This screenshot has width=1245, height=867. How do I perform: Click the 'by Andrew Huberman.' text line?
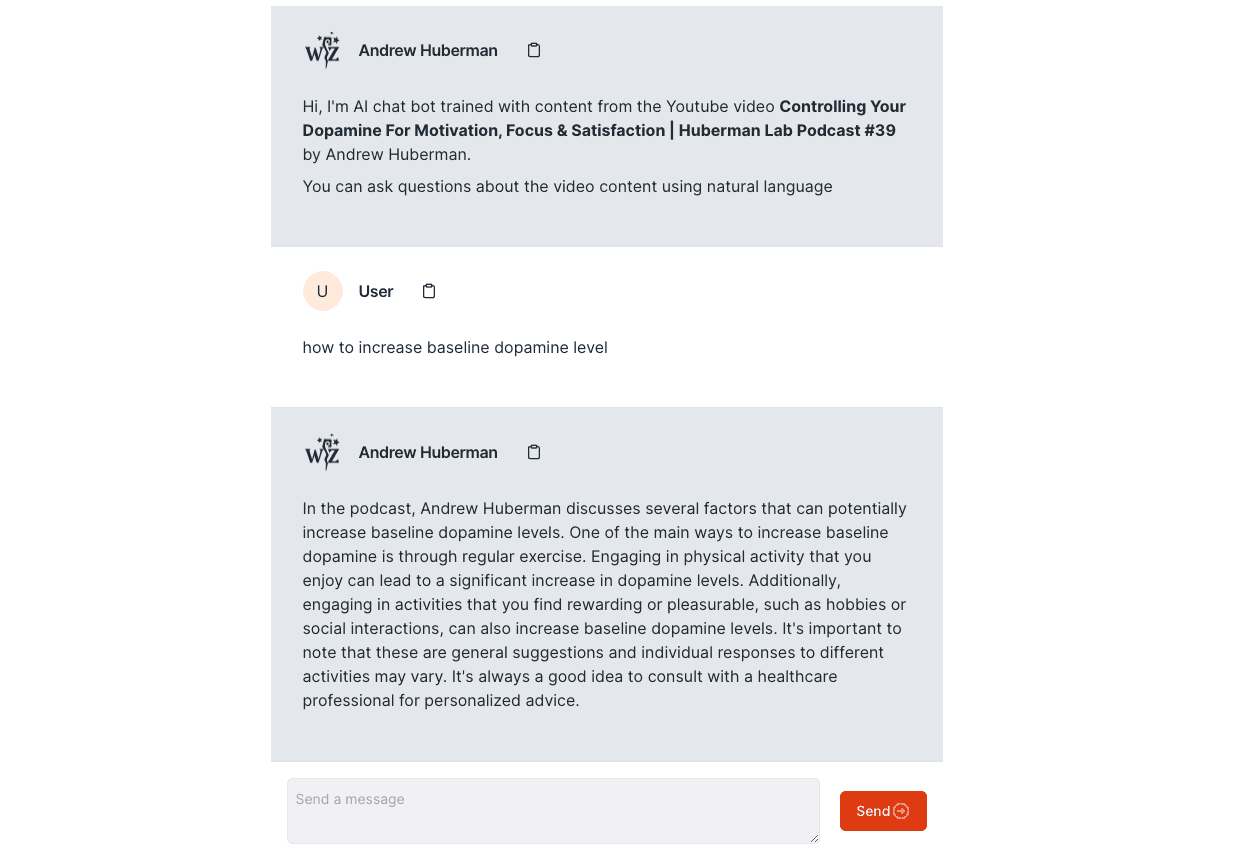coord(386,155)
